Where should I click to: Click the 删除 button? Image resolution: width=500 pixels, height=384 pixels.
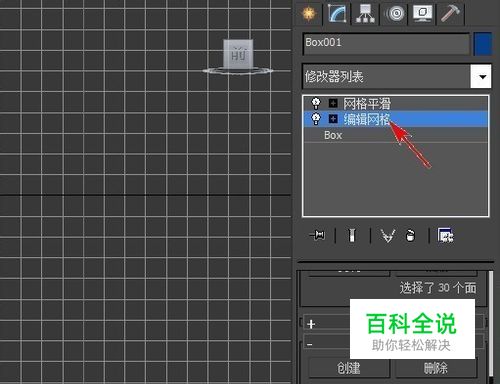436,368
